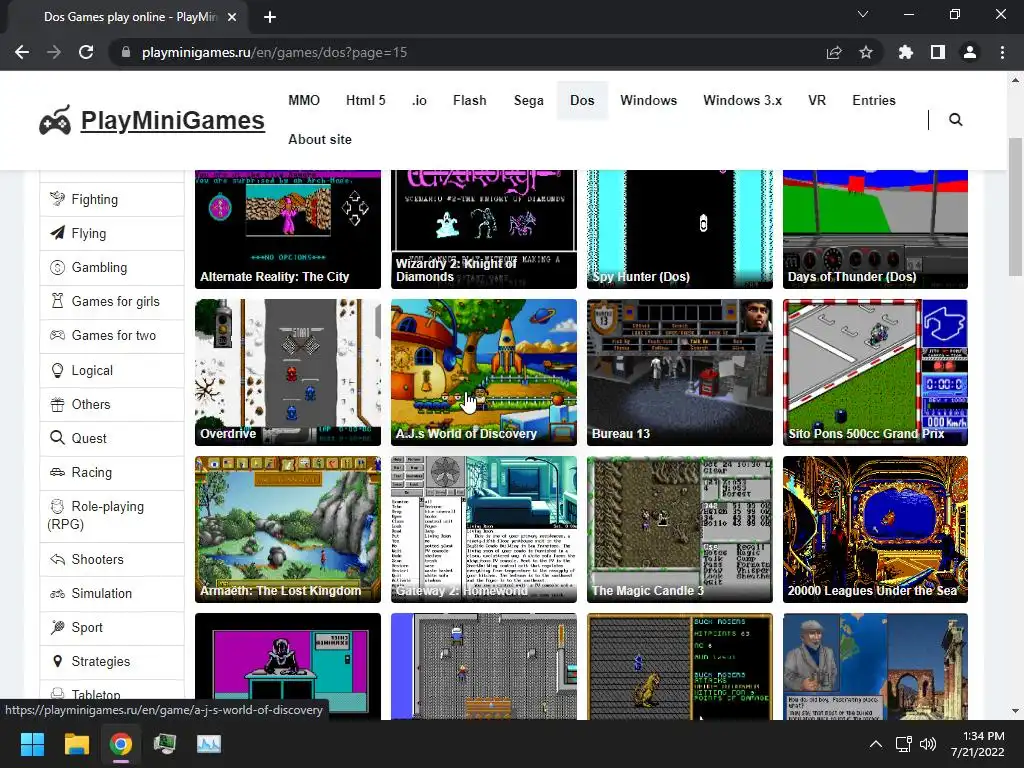This screenshot has width=1024, height=768.
Task: Go back with the browser back arrow
Action: pos(22,52)
